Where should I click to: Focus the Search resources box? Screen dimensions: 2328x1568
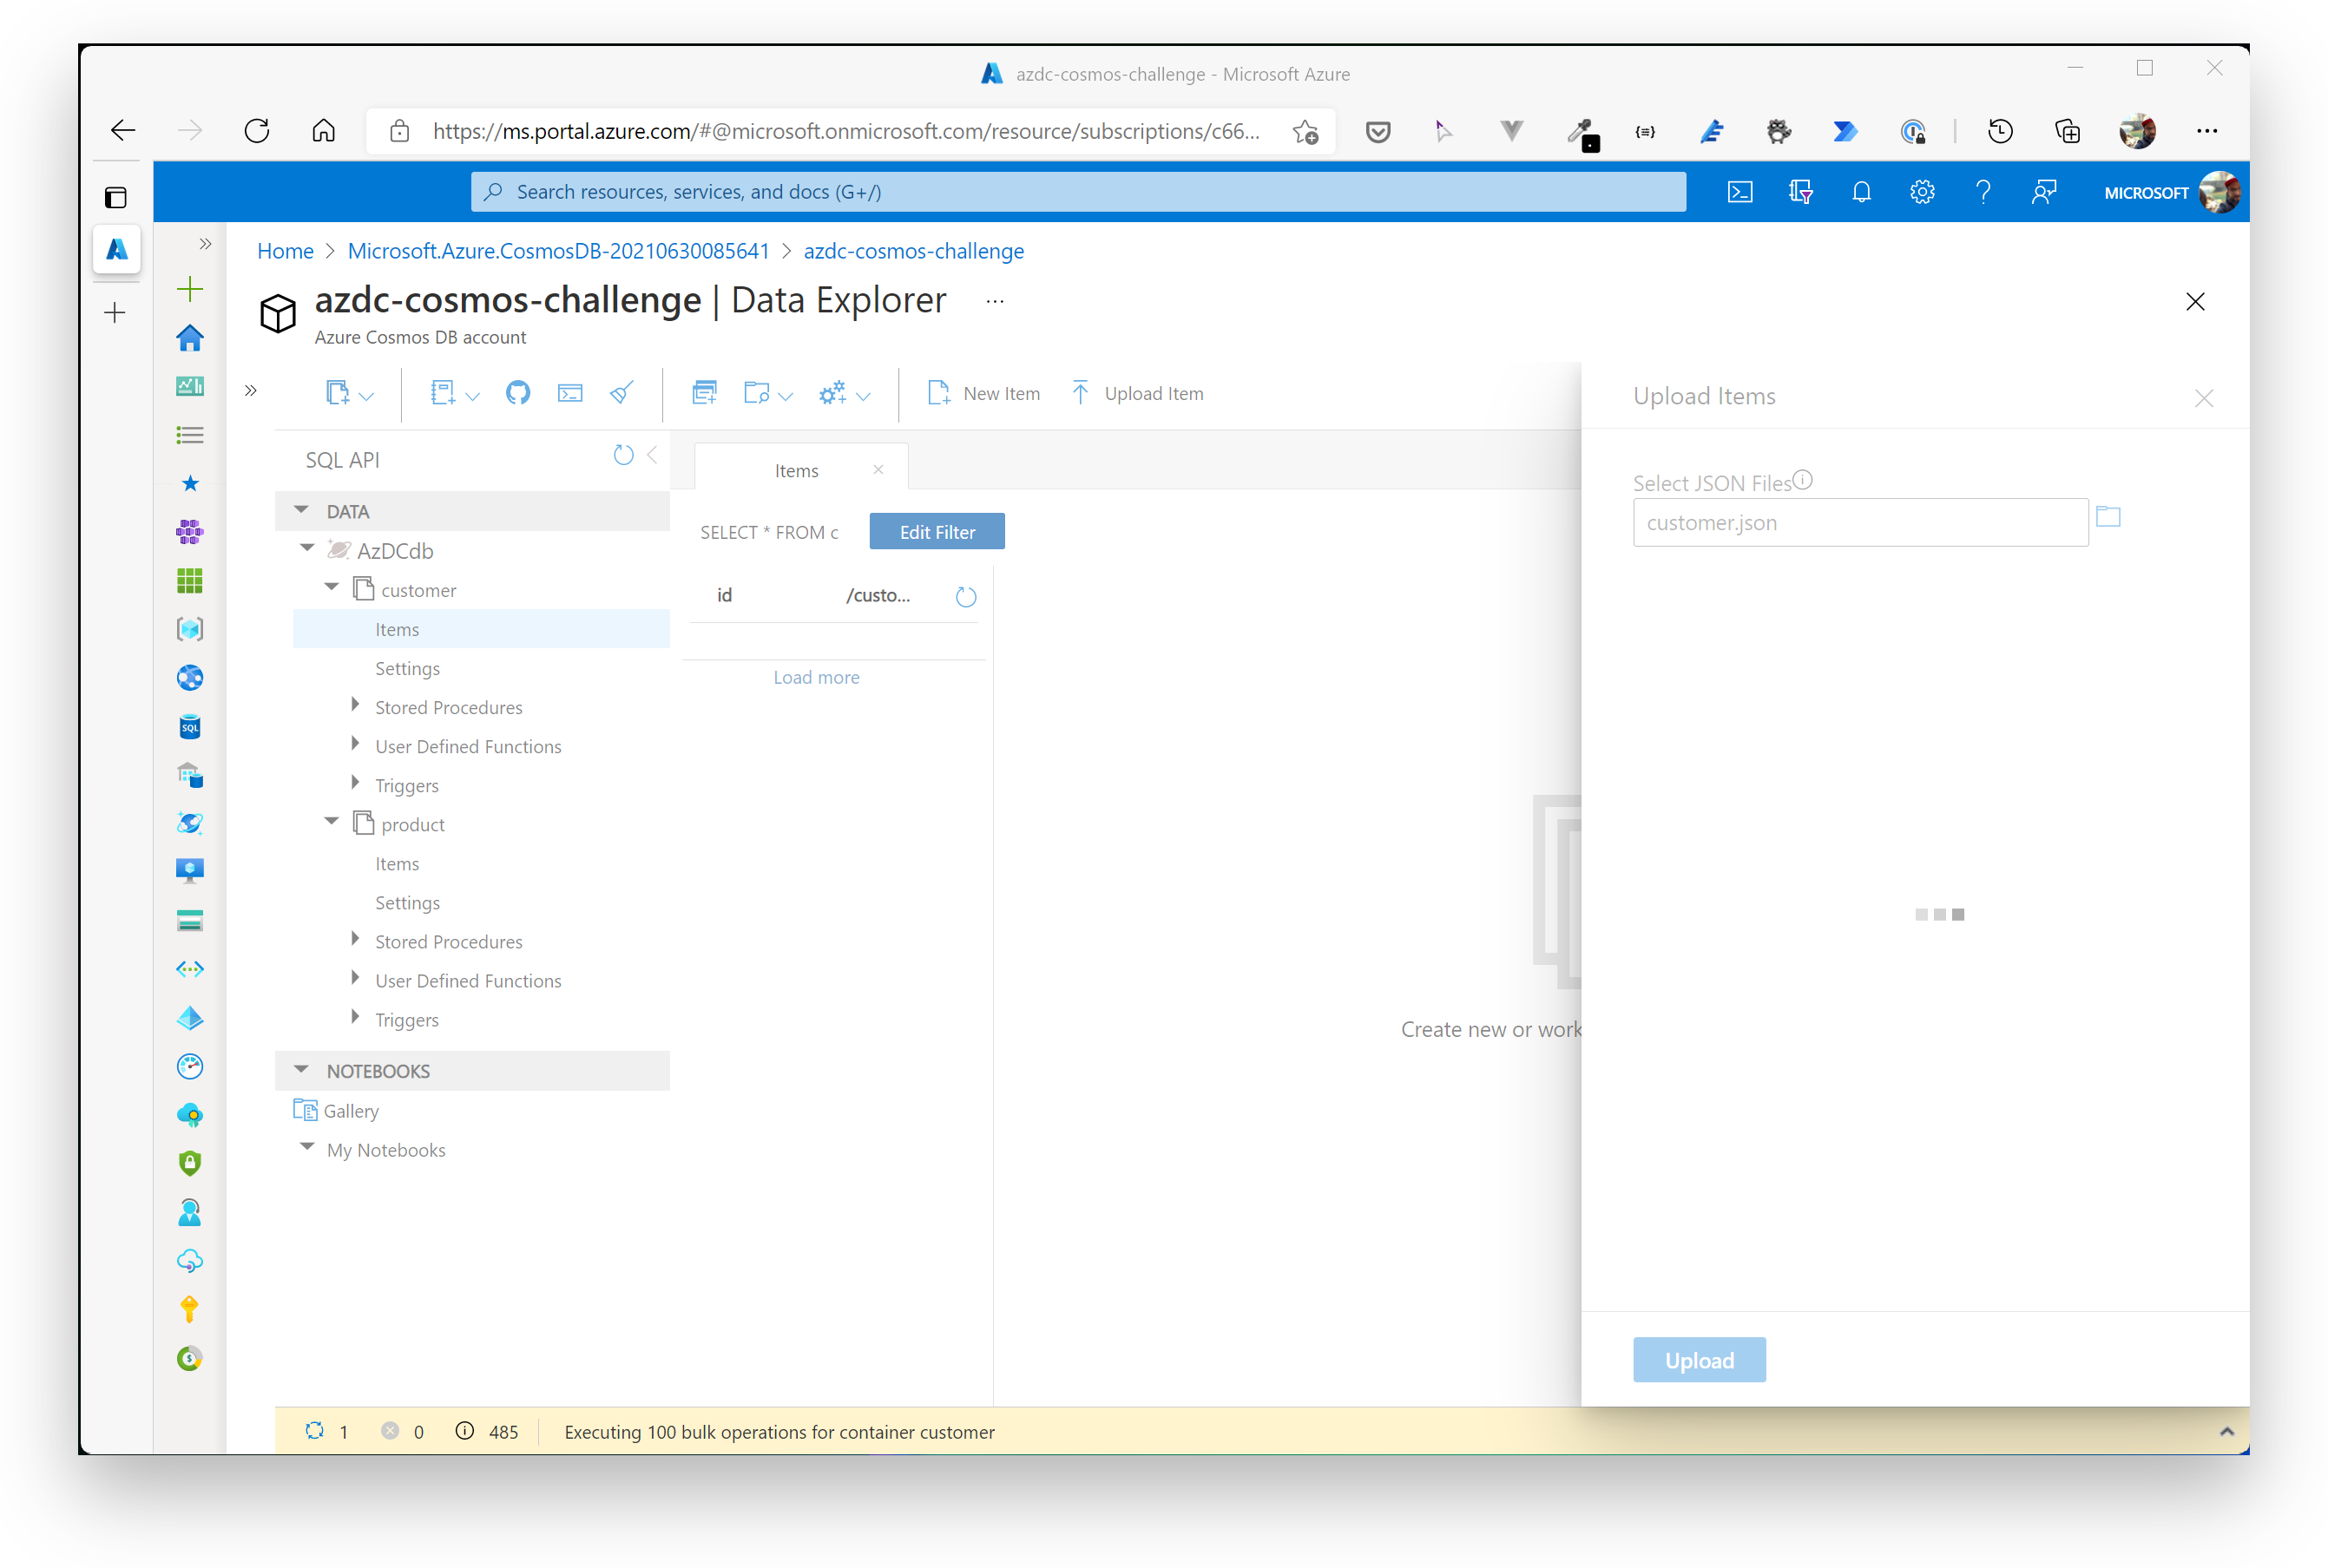click(1078, 192)
